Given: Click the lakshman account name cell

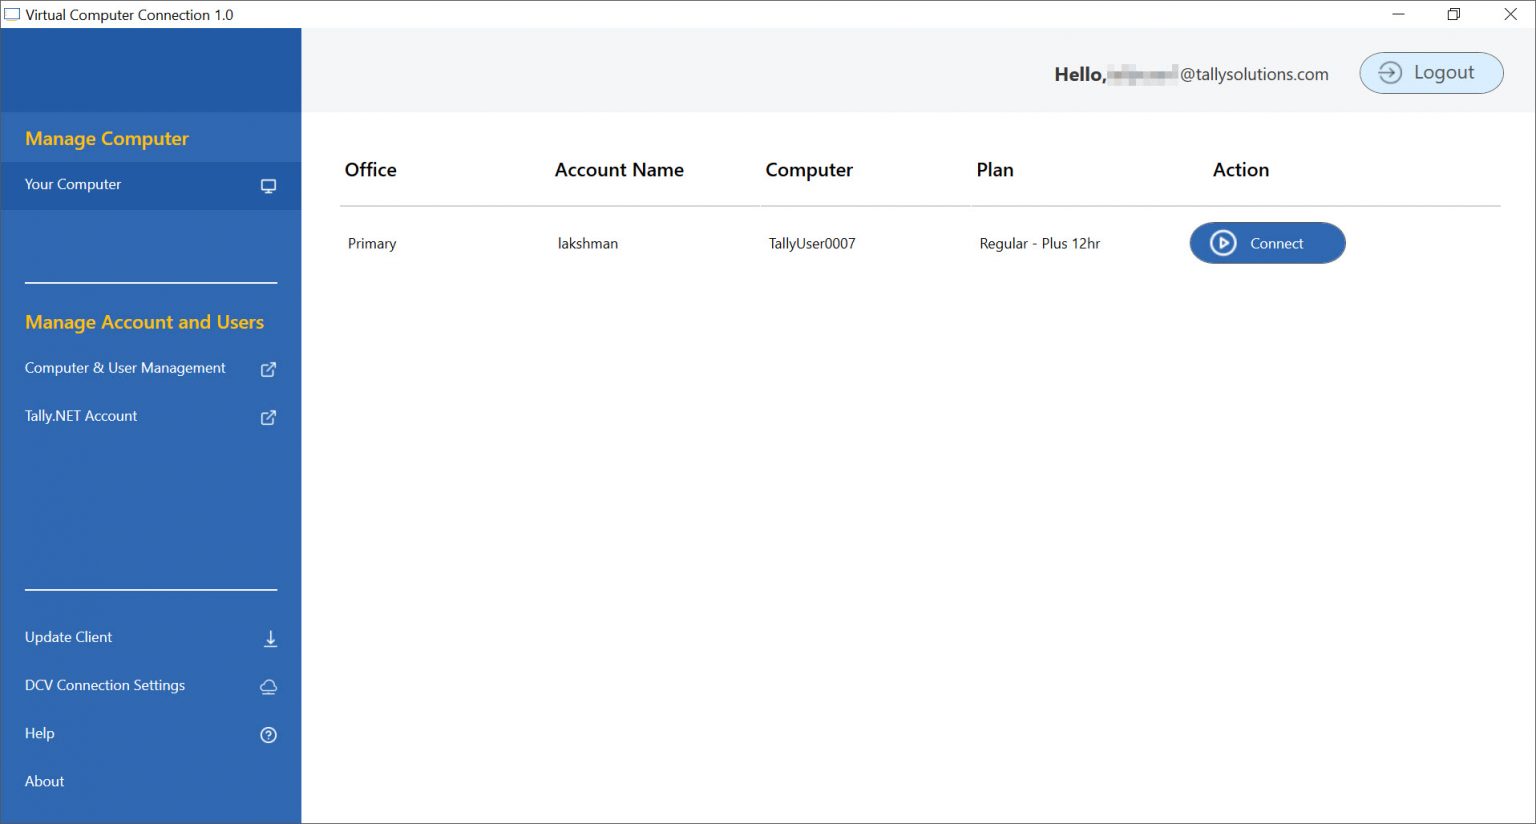Looking at the screenshot, I should (588, 243).
